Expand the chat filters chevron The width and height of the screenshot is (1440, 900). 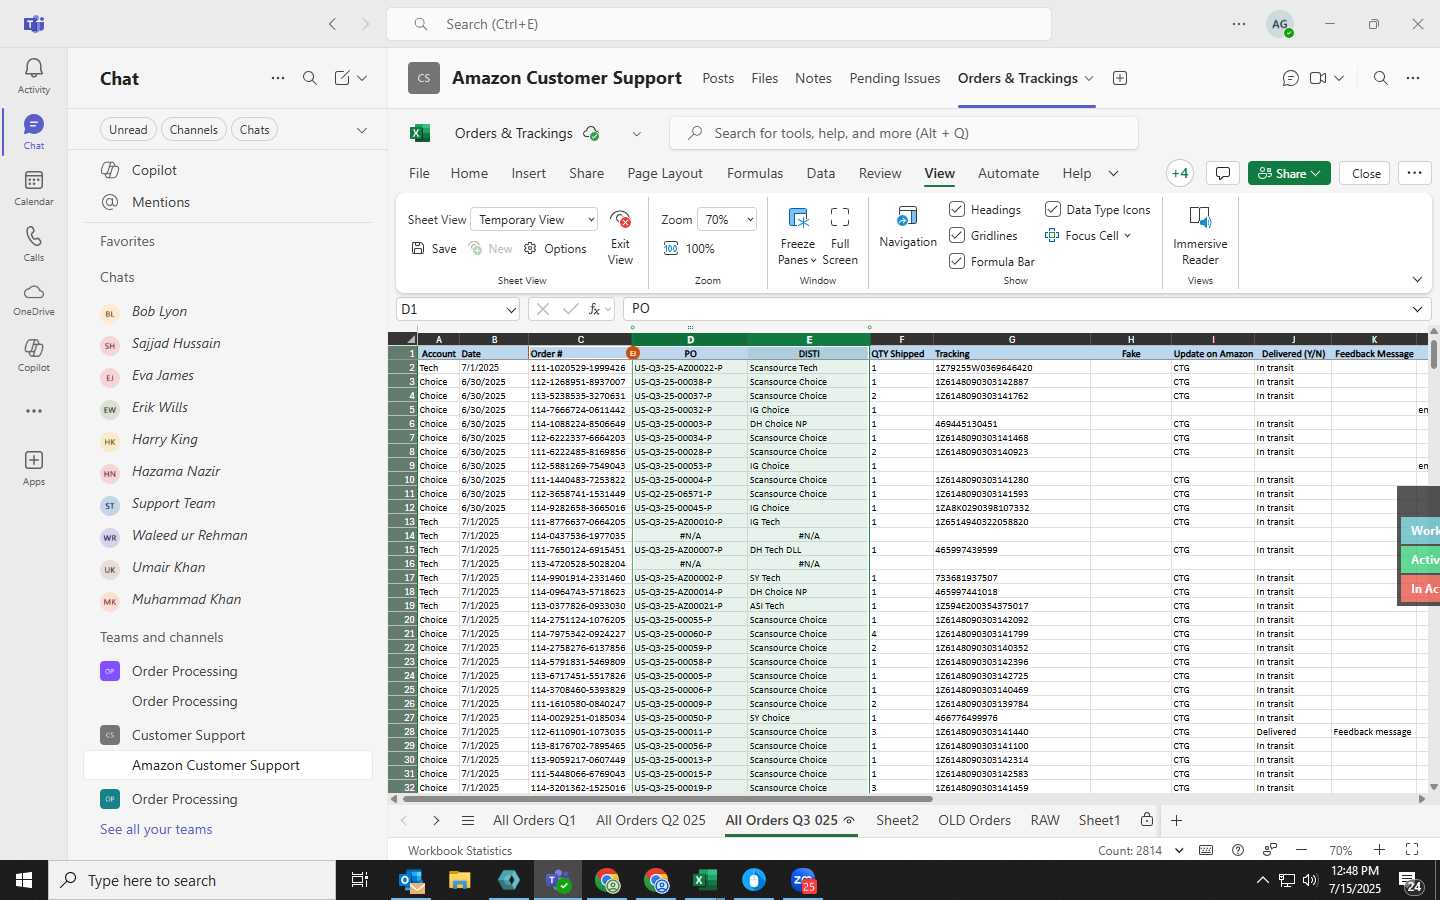[362, 130]
